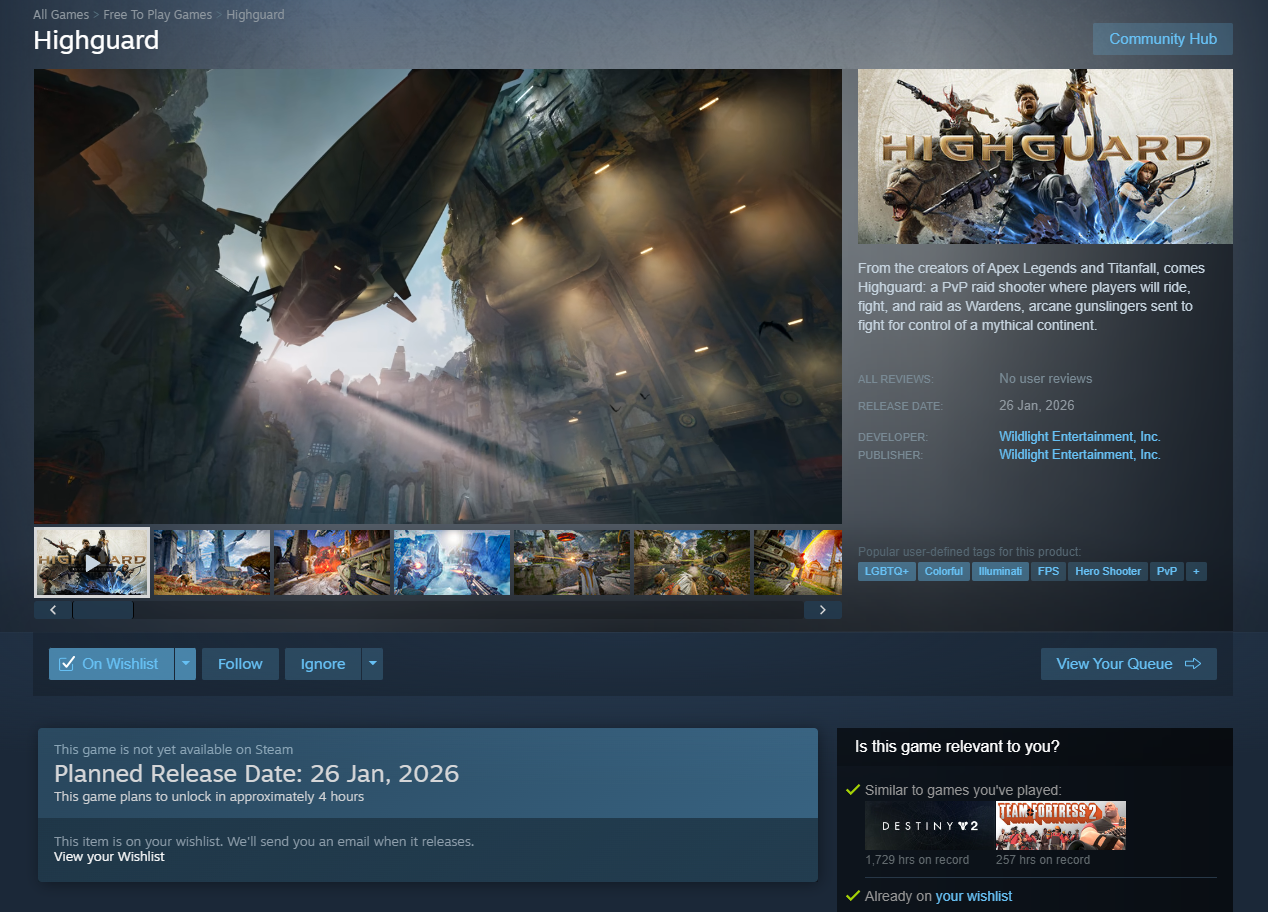Select the LGBTQ+ tag
Image resolution: width=1268 pixels, height=912 pixels.
887,572
